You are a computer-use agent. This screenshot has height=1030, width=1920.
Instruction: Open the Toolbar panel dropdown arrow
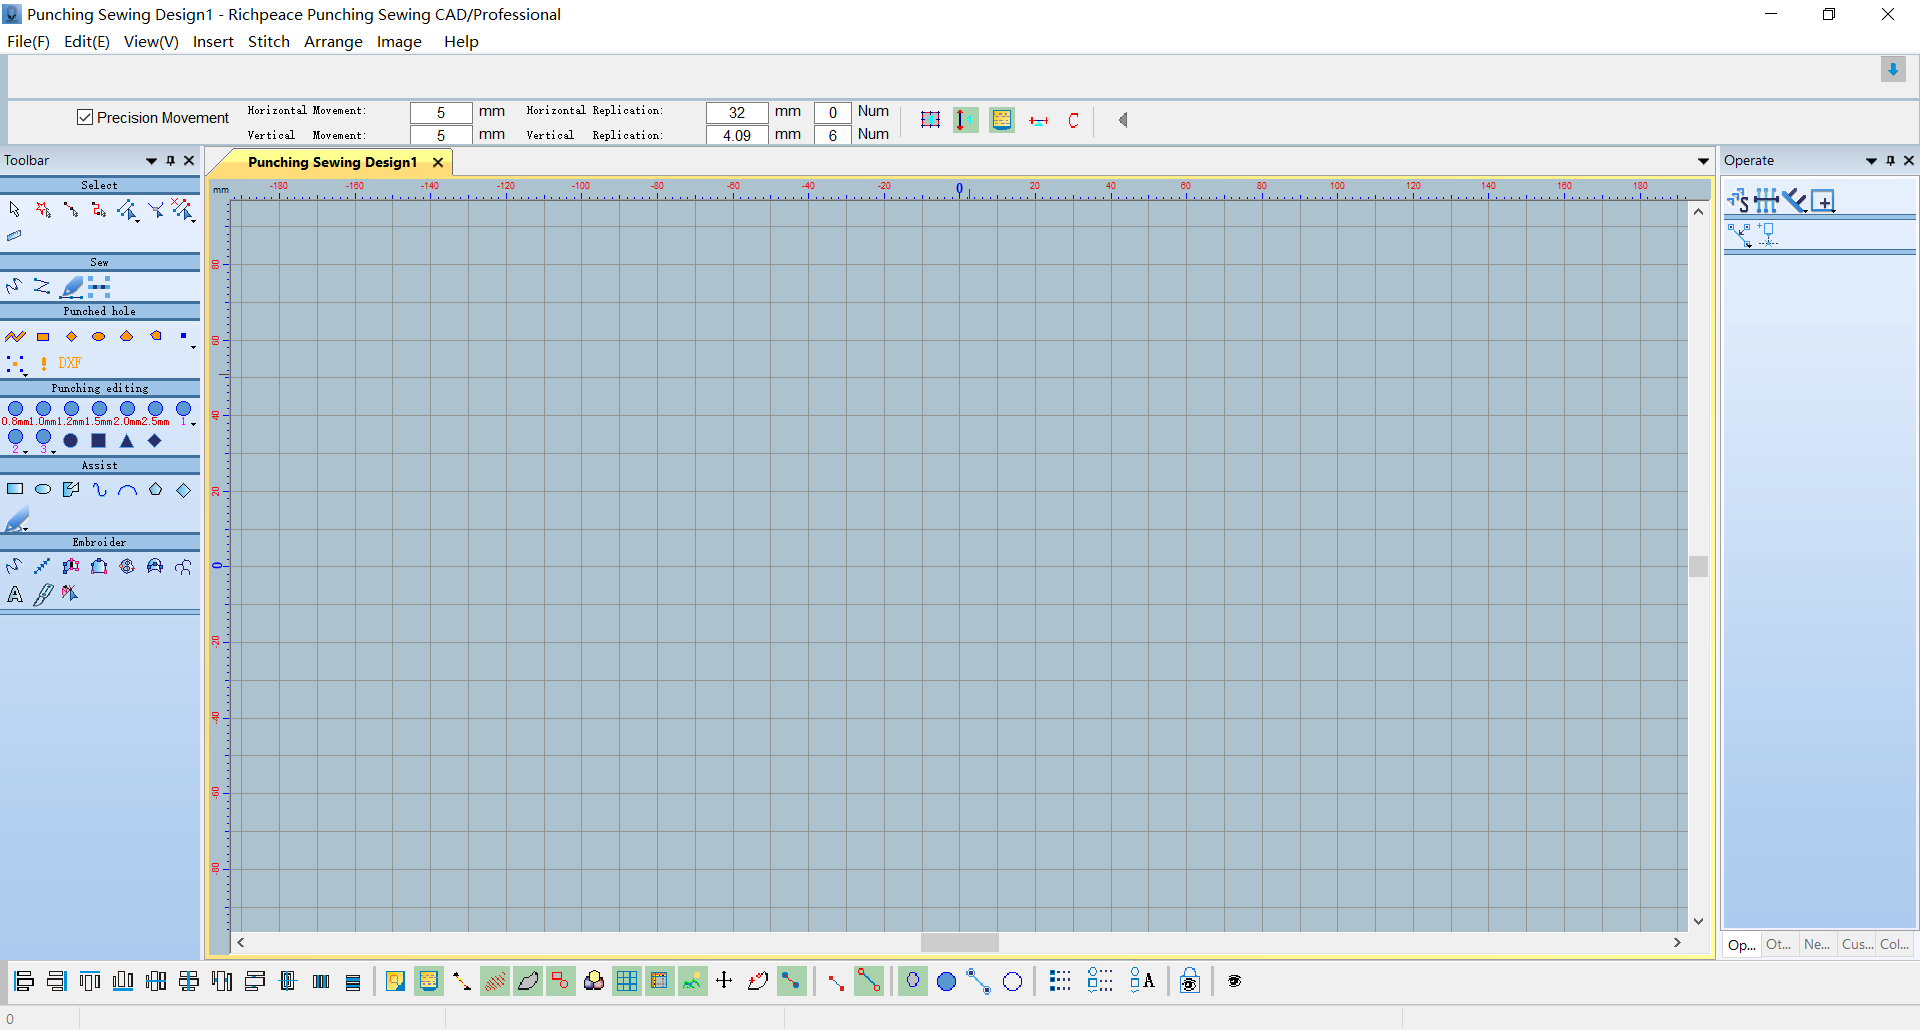click(x=151, y=161)
